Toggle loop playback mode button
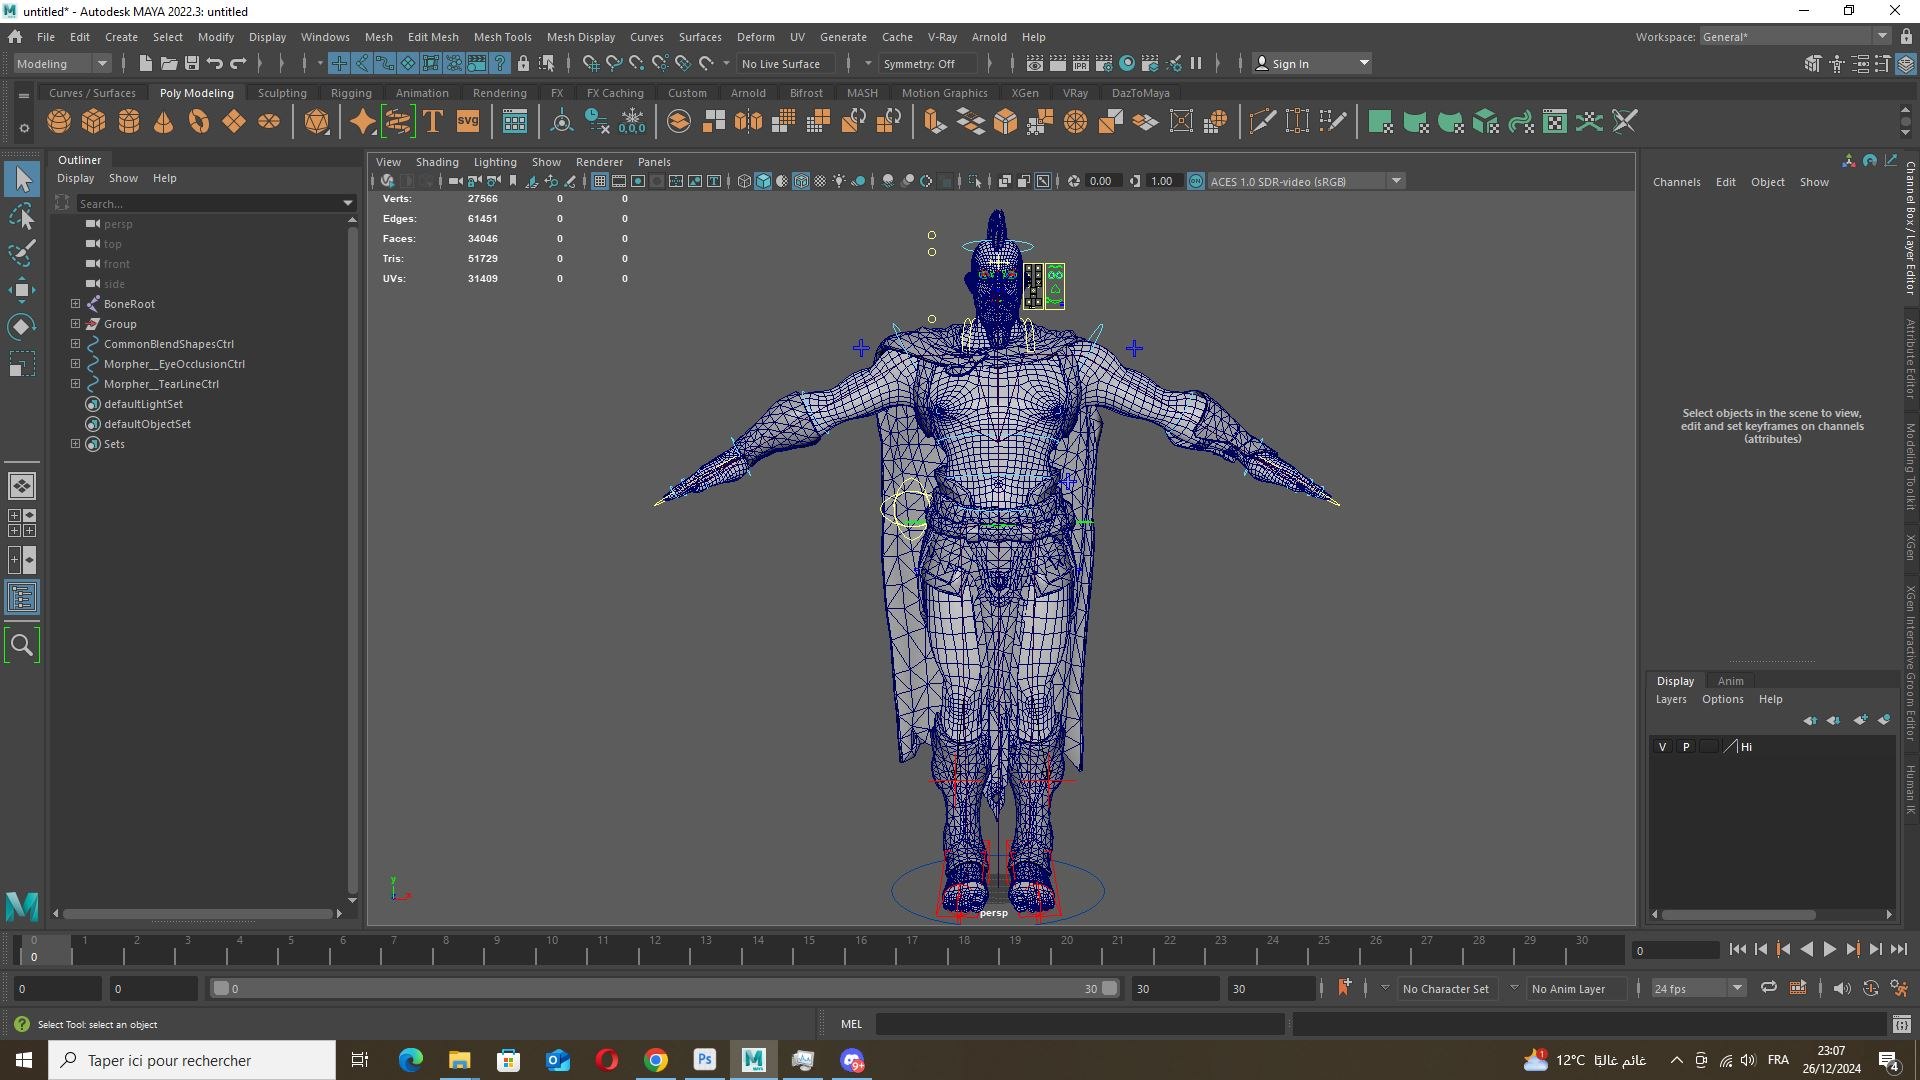This screenshot has height=1080, width=1920. 1769,988
